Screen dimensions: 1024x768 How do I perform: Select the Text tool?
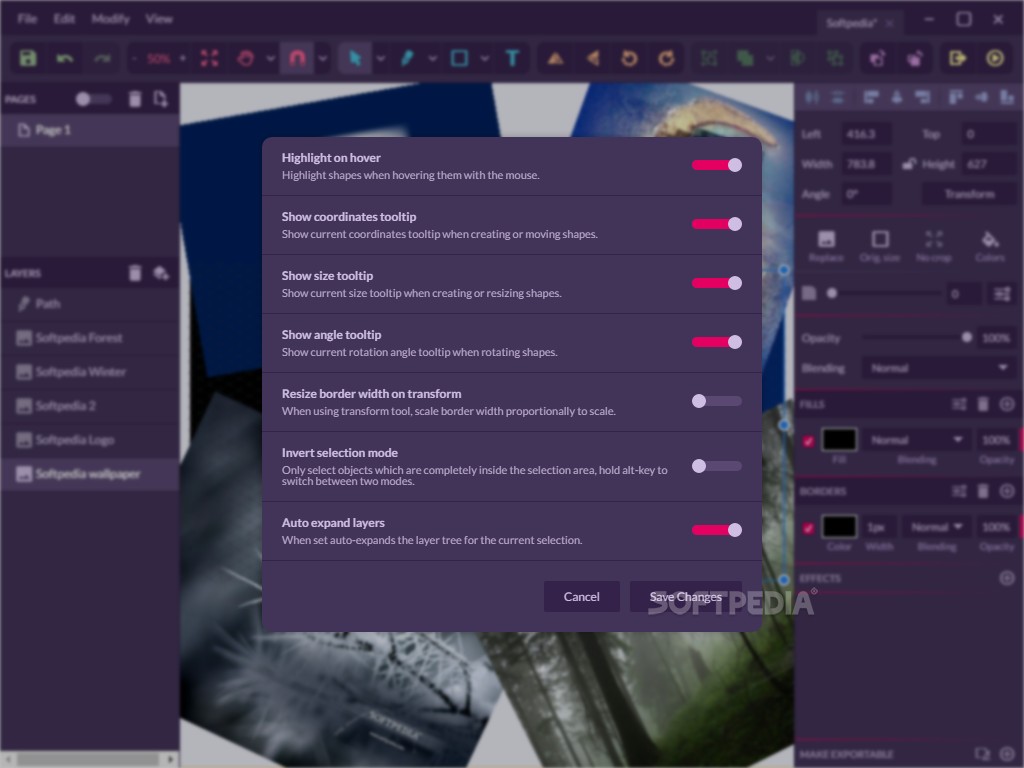tap(512, 58)
